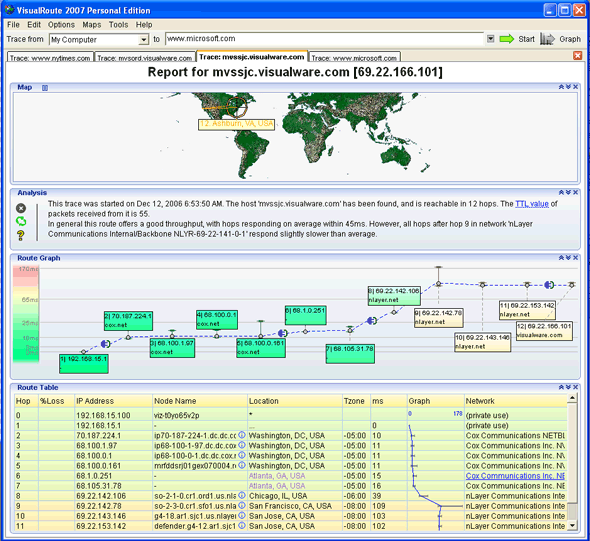The image size is (590, 541).
Task: Click info icon for hop 2 node name
Action: coord(242,435)
